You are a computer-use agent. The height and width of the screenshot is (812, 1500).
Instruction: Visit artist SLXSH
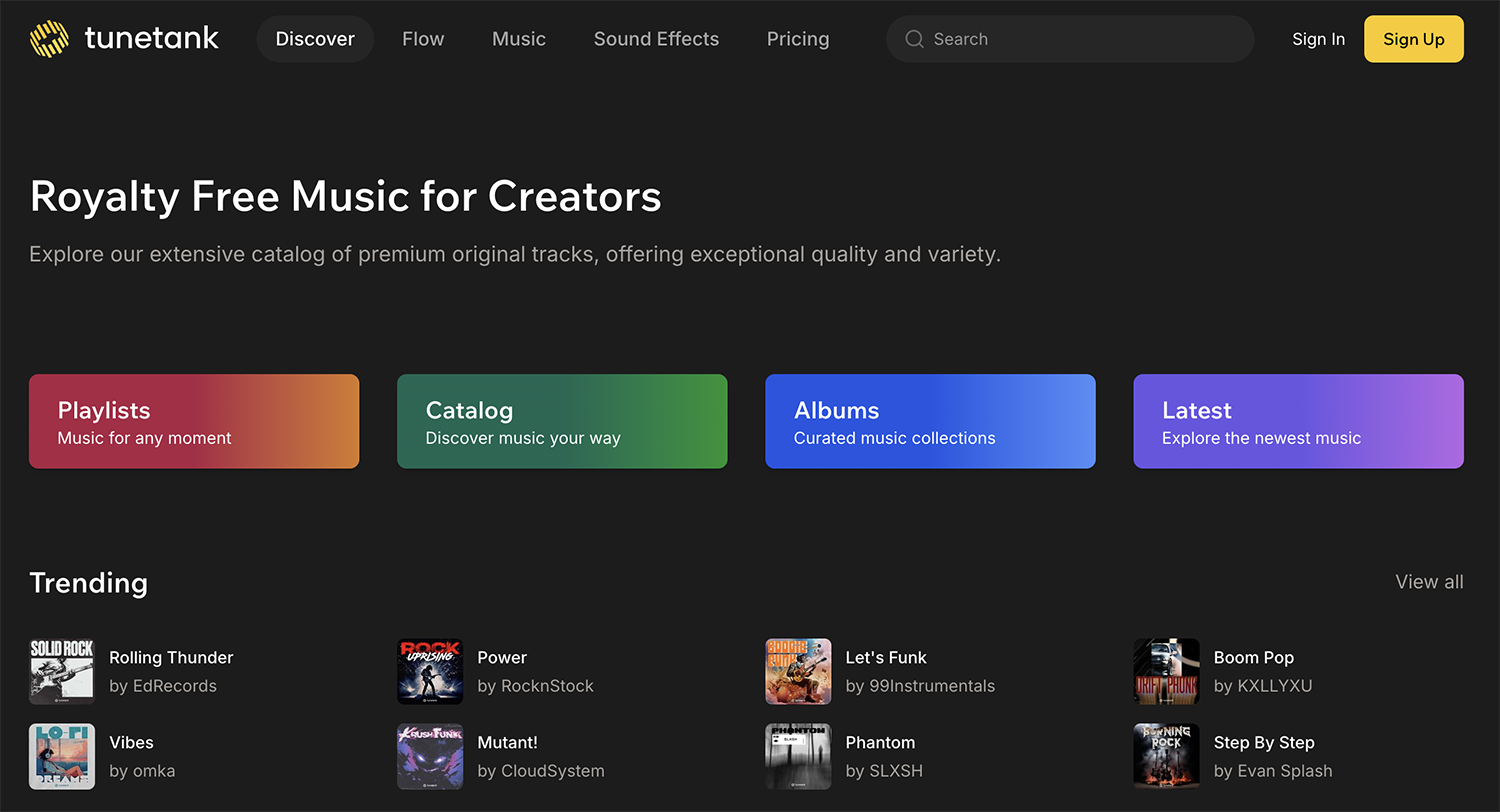point(884,771)
